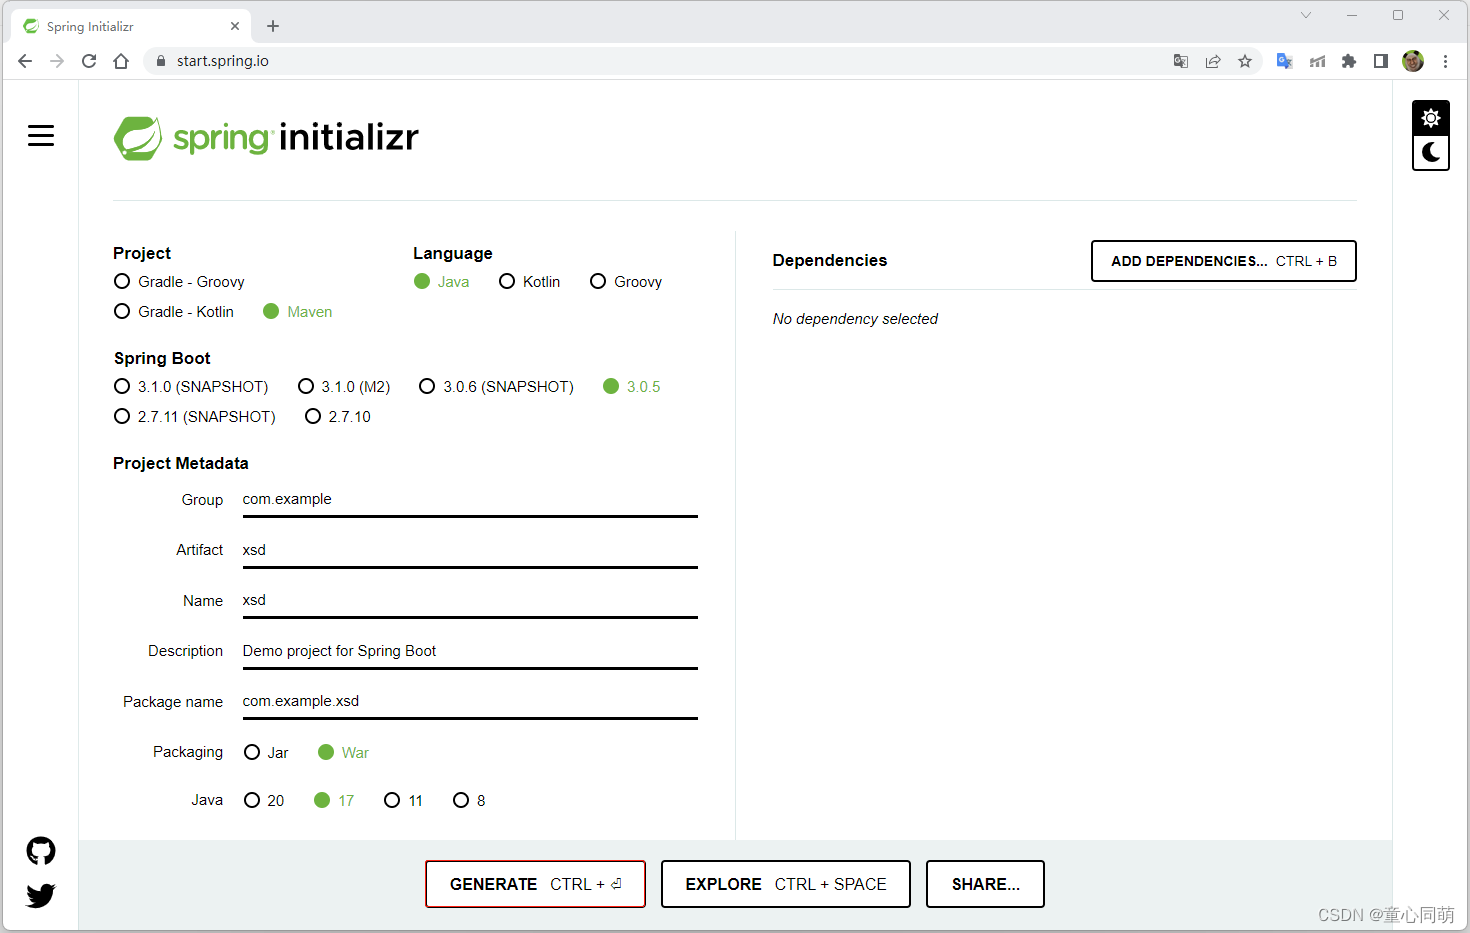Edit the Name field
The width and height of the screenshot is (1470, 933).
470,601
